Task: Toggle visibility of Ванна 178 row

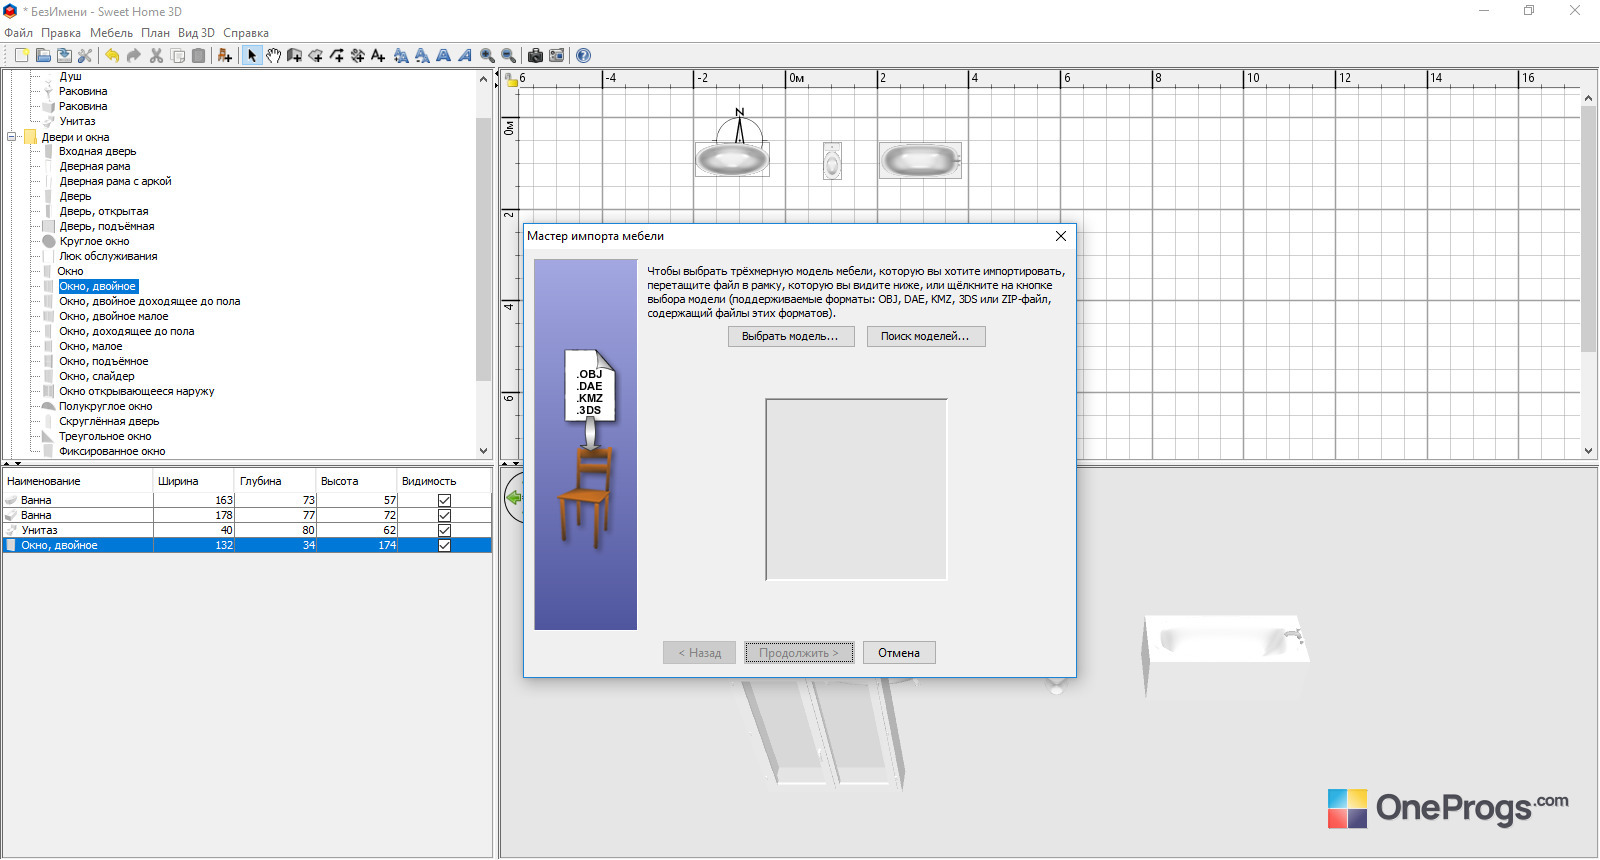Action: [x=444, y=515]
